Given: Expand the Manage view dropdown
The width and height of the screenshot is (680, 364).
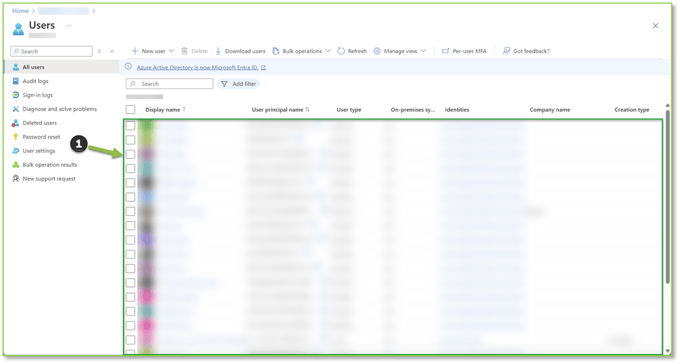Looking at the screenshot, I should click(x=423, y=51).
